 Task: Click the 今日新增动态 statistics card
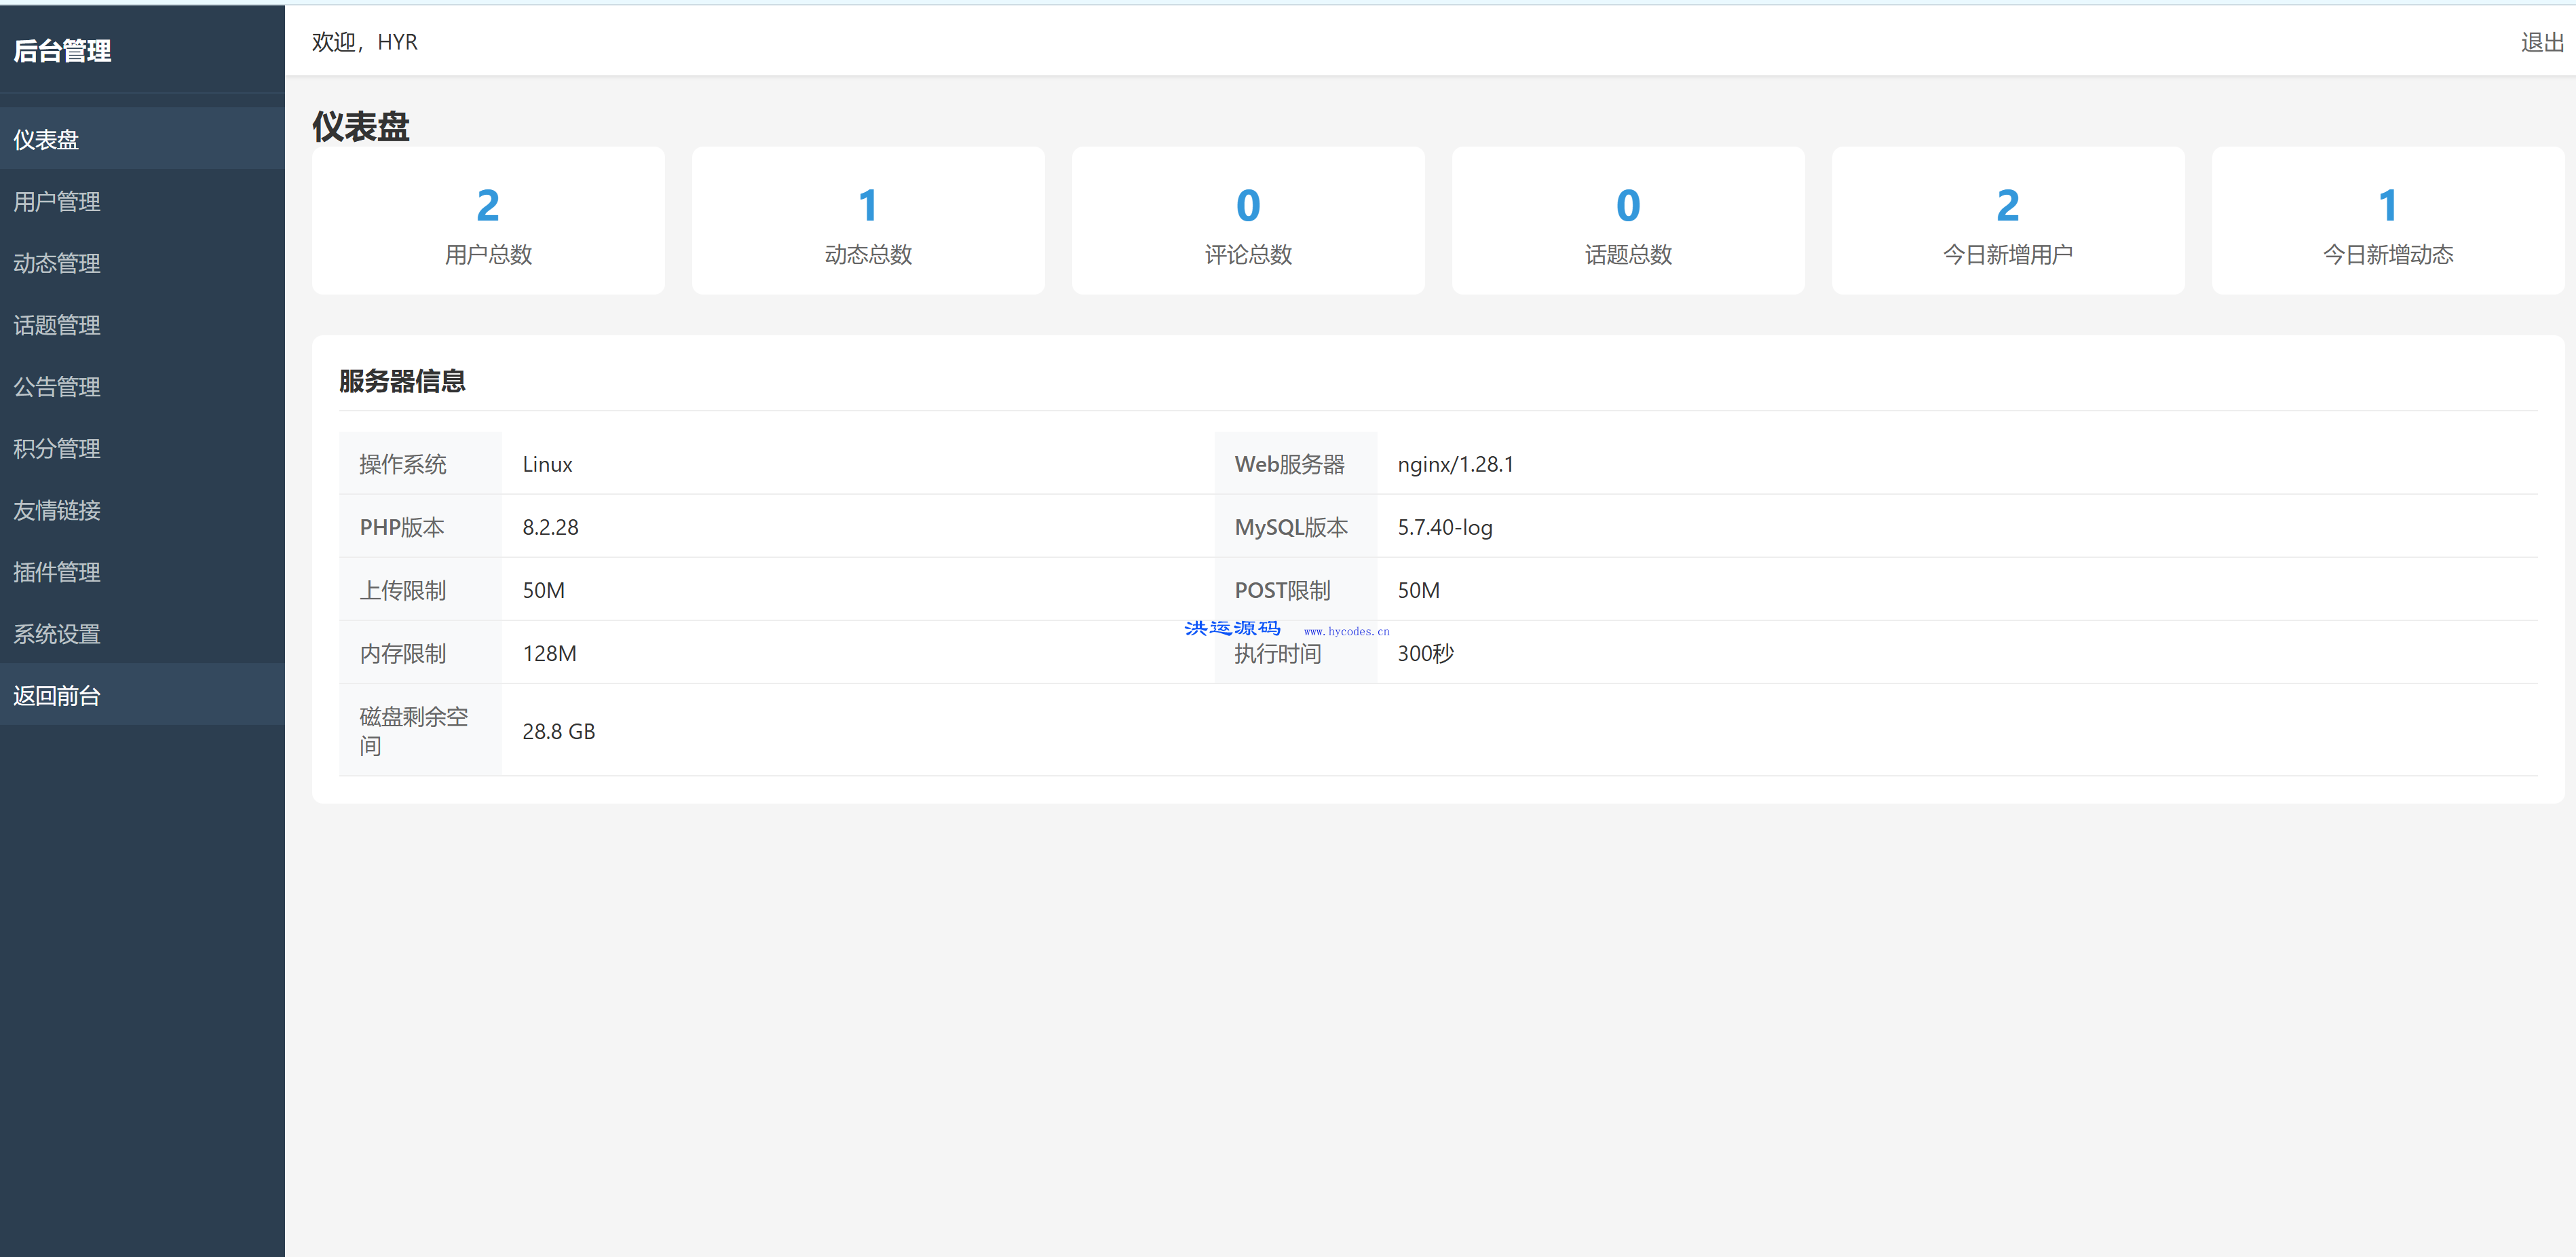pyautogui.click(x=2388, y=221)
